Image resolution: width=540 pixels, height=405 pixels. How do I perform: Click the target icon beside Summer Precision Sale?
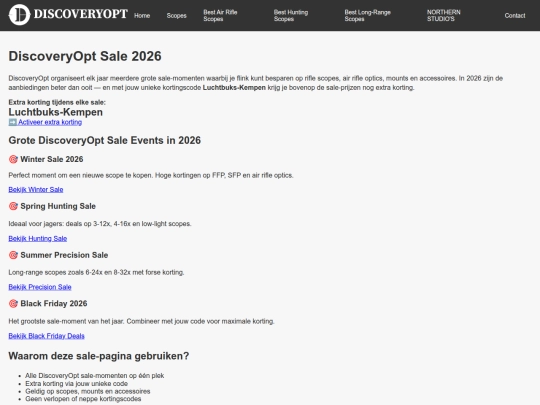pyautogui.click(x=13, y=255)
